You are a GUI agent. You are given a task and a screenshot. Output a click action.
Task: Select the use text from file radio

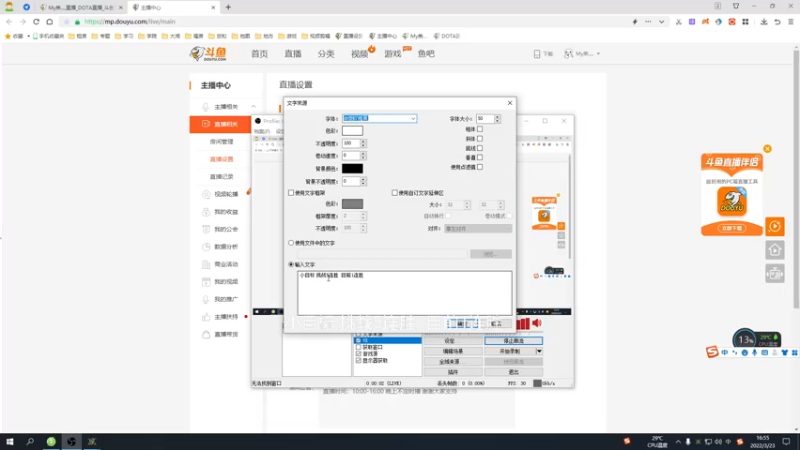291,243
